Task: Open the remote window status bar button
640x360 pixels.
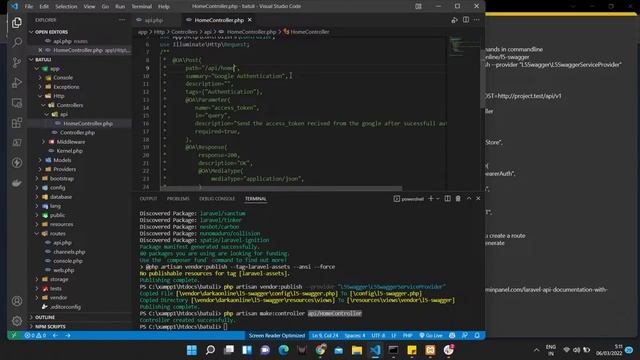Action: coord(14,336)
